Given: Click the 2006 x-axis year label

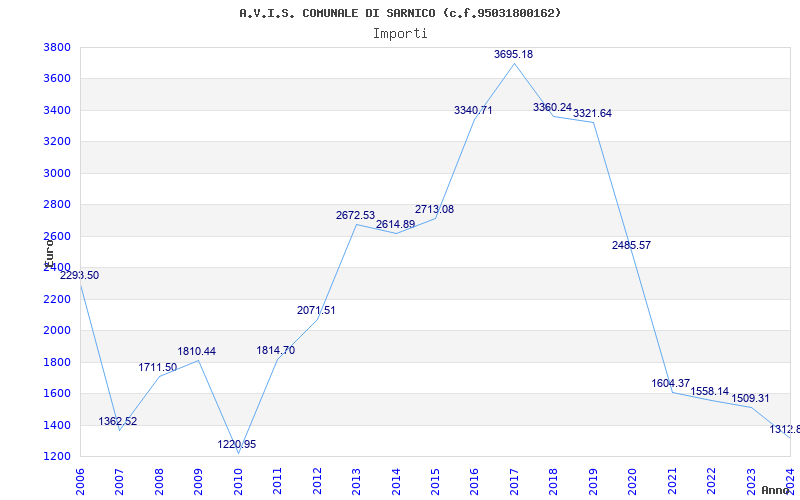Looking at the screenshot, I should [80, 482].
